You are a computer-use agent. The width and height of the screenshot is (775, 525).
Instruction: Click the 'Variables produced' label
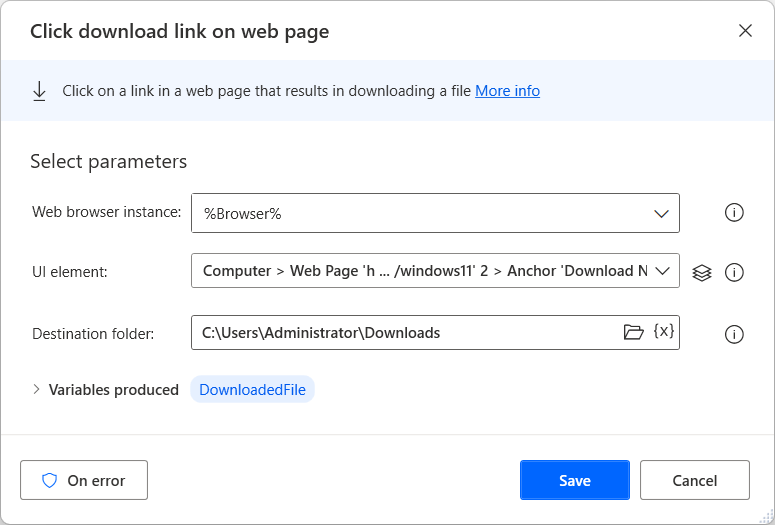[114, 390]
